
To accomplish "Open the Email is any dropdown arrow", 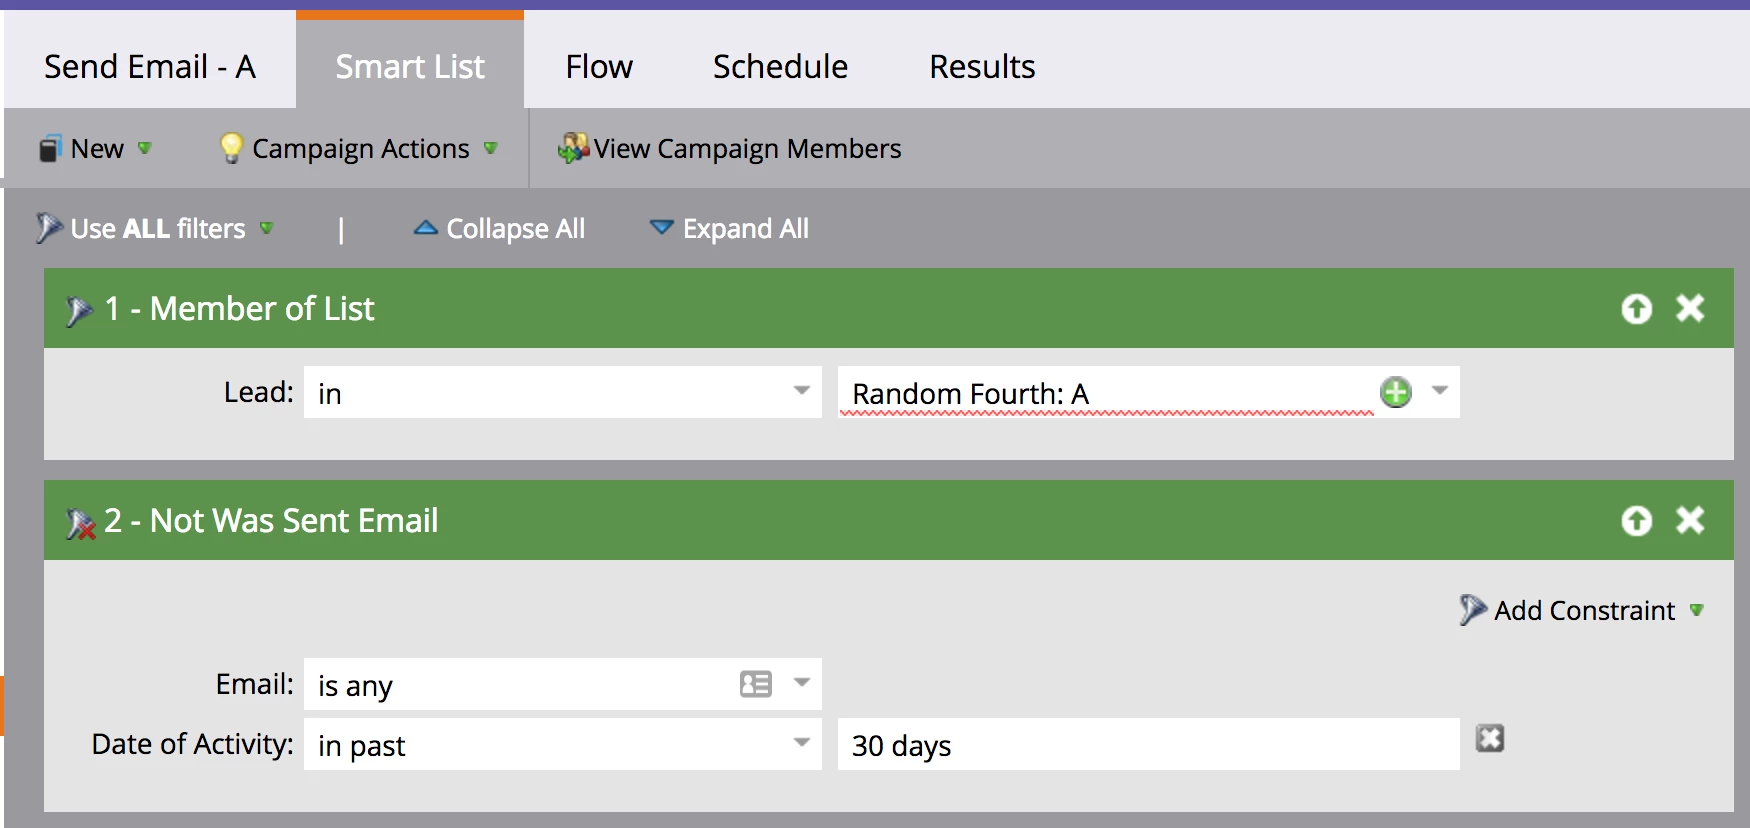I will tap(802, 683).
